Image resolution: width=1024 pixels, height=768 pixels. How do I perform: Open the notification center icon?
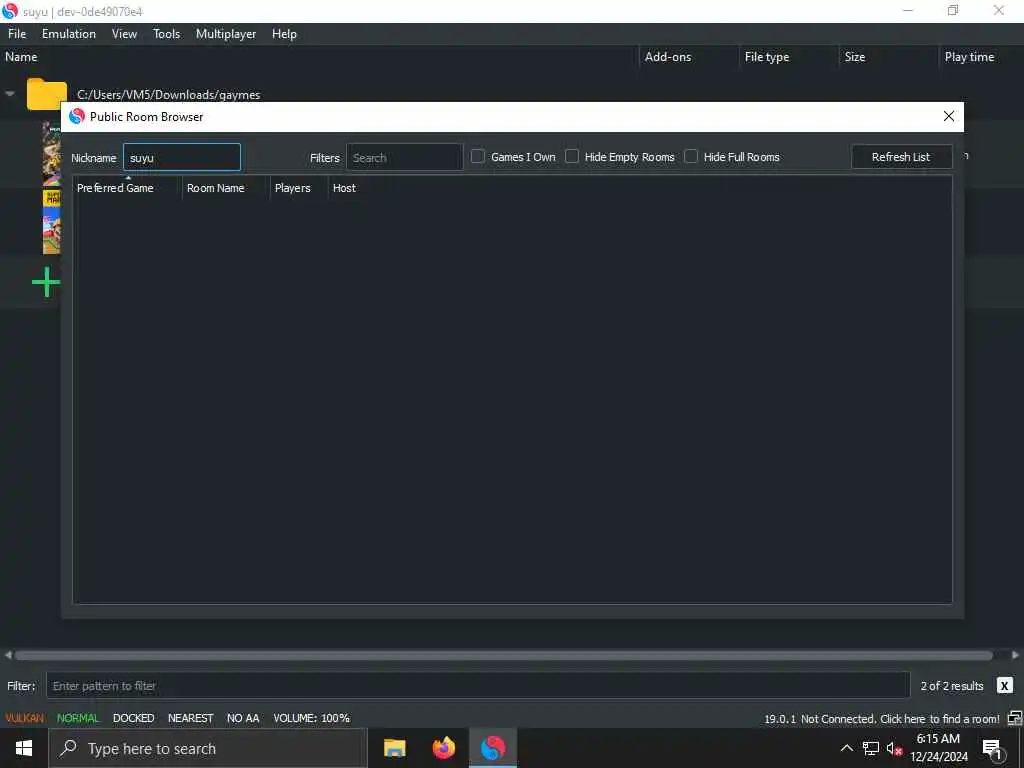[993, 749]
